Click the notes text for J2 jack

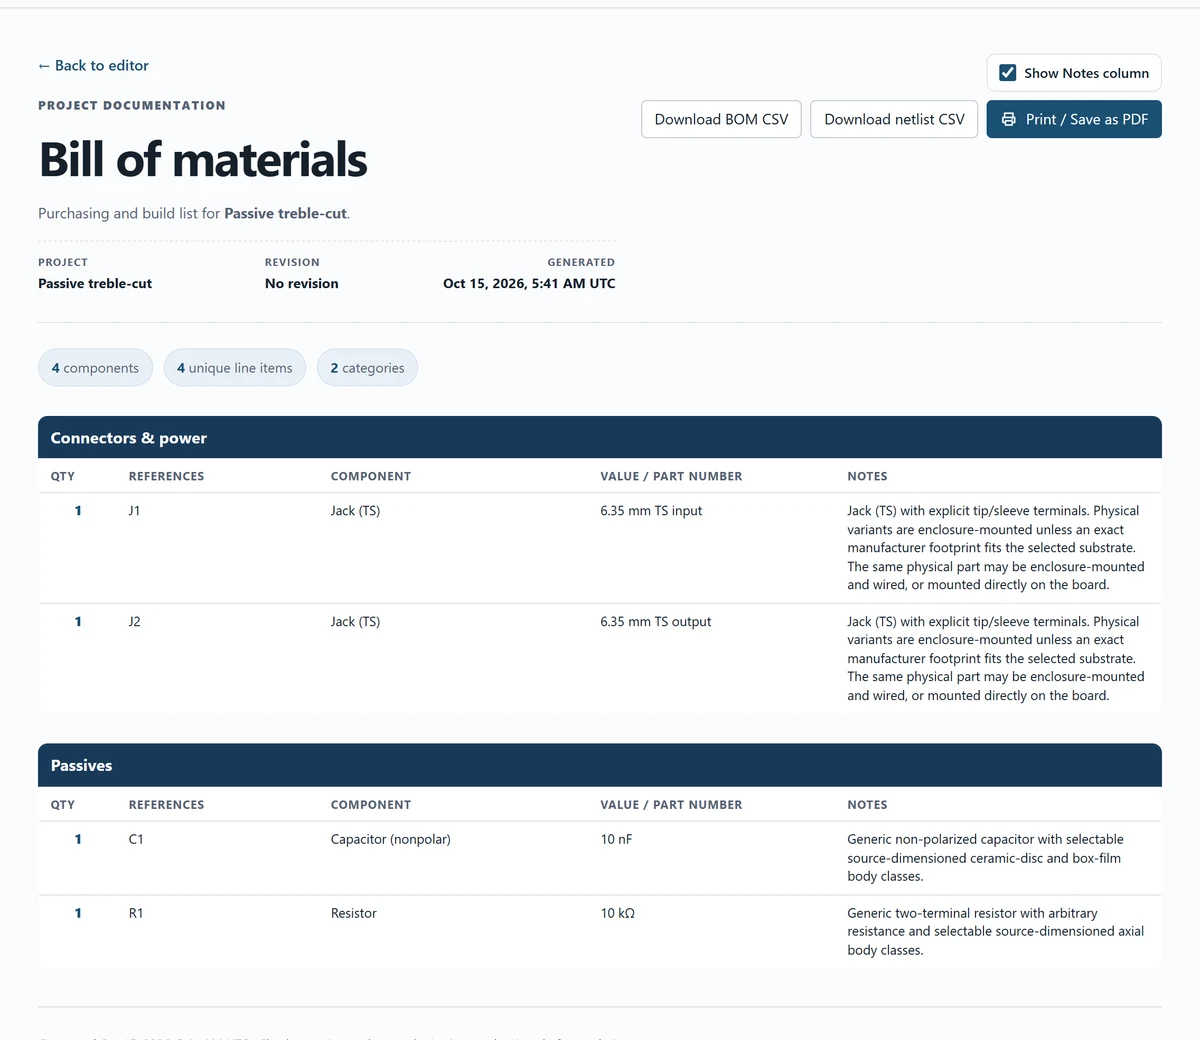tap(996, 659)
